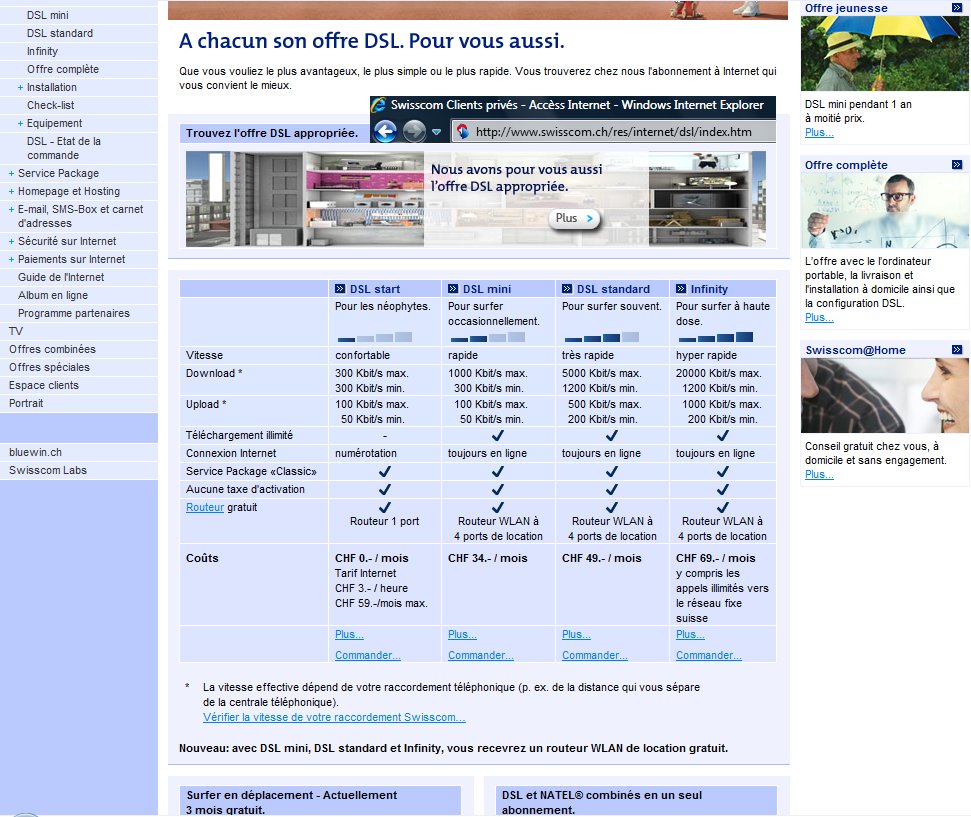
Task: Click the arrow icon in Infinity column header
Action: click(682, 289)
